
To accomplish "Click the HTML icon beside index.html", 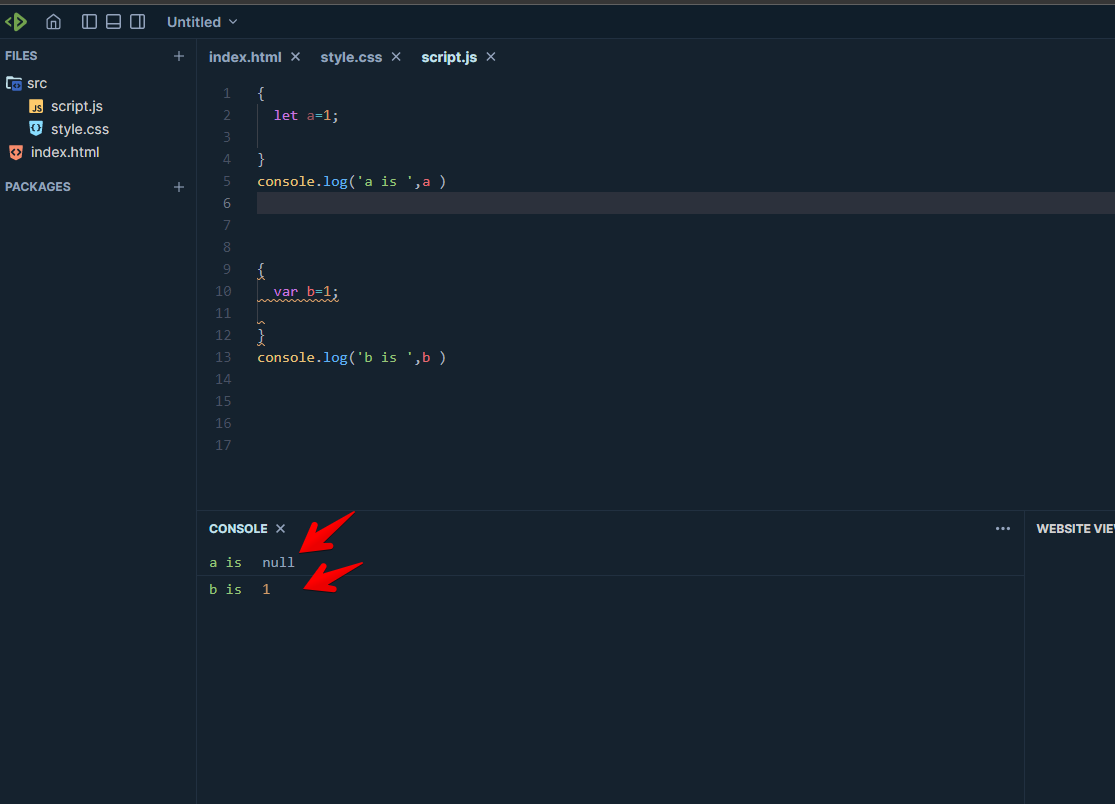I will (15, 151).
